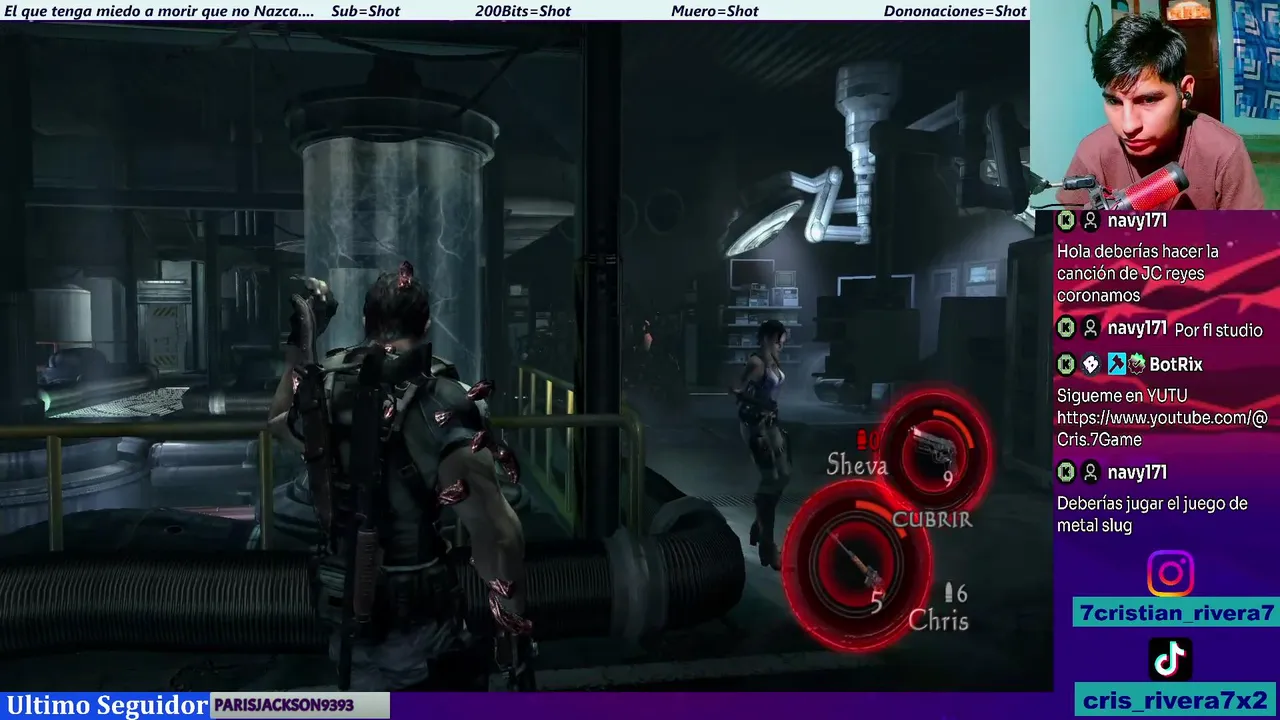This screenshot has height=720, width=1280.
Task: Click Instagram handle 7cristian_rivera7
Action: pos(1177,613)
